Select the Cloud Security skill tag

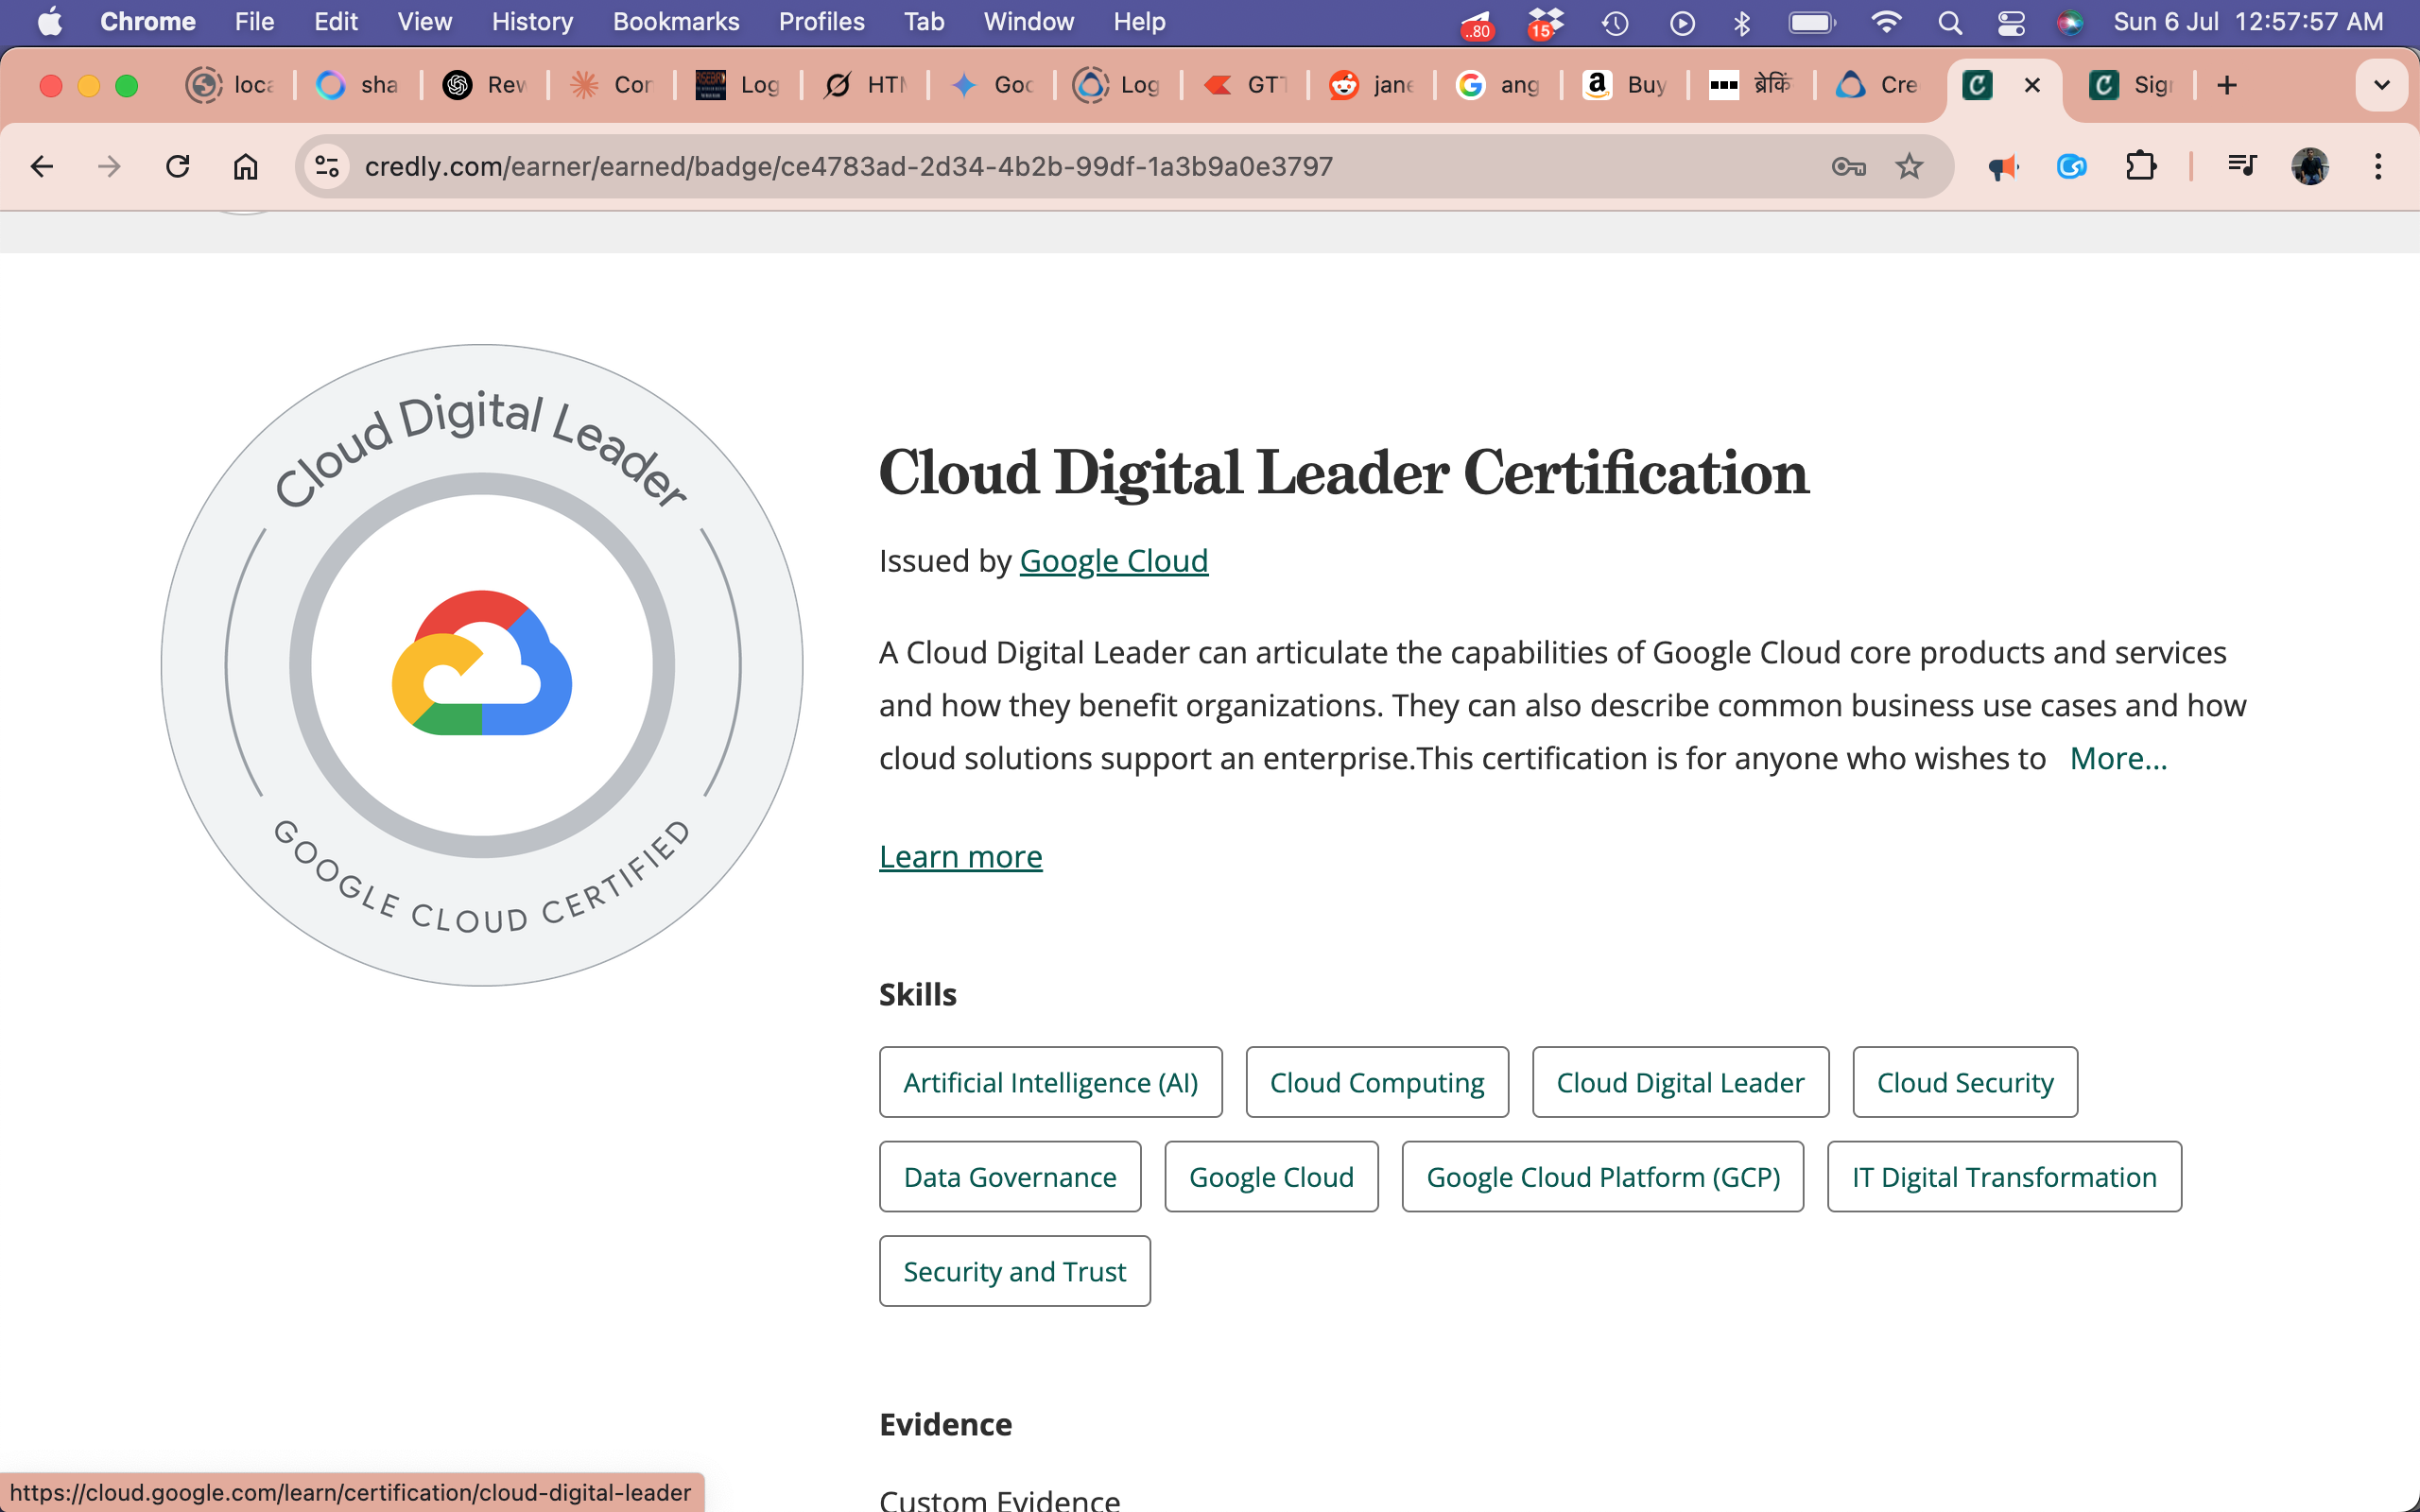point(1964,1082)
